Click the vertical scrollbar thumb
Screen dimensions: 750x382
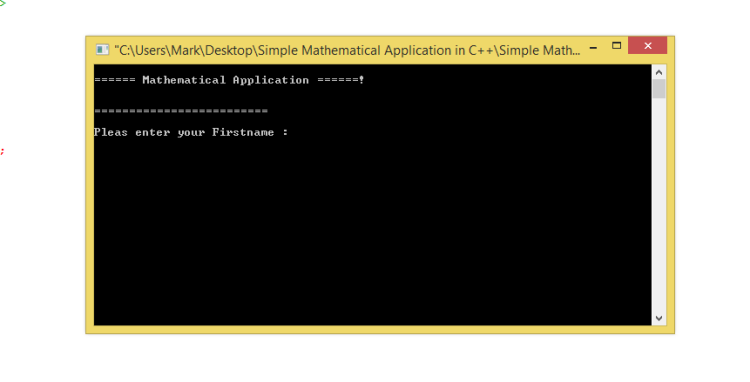[x=659, y=89]
